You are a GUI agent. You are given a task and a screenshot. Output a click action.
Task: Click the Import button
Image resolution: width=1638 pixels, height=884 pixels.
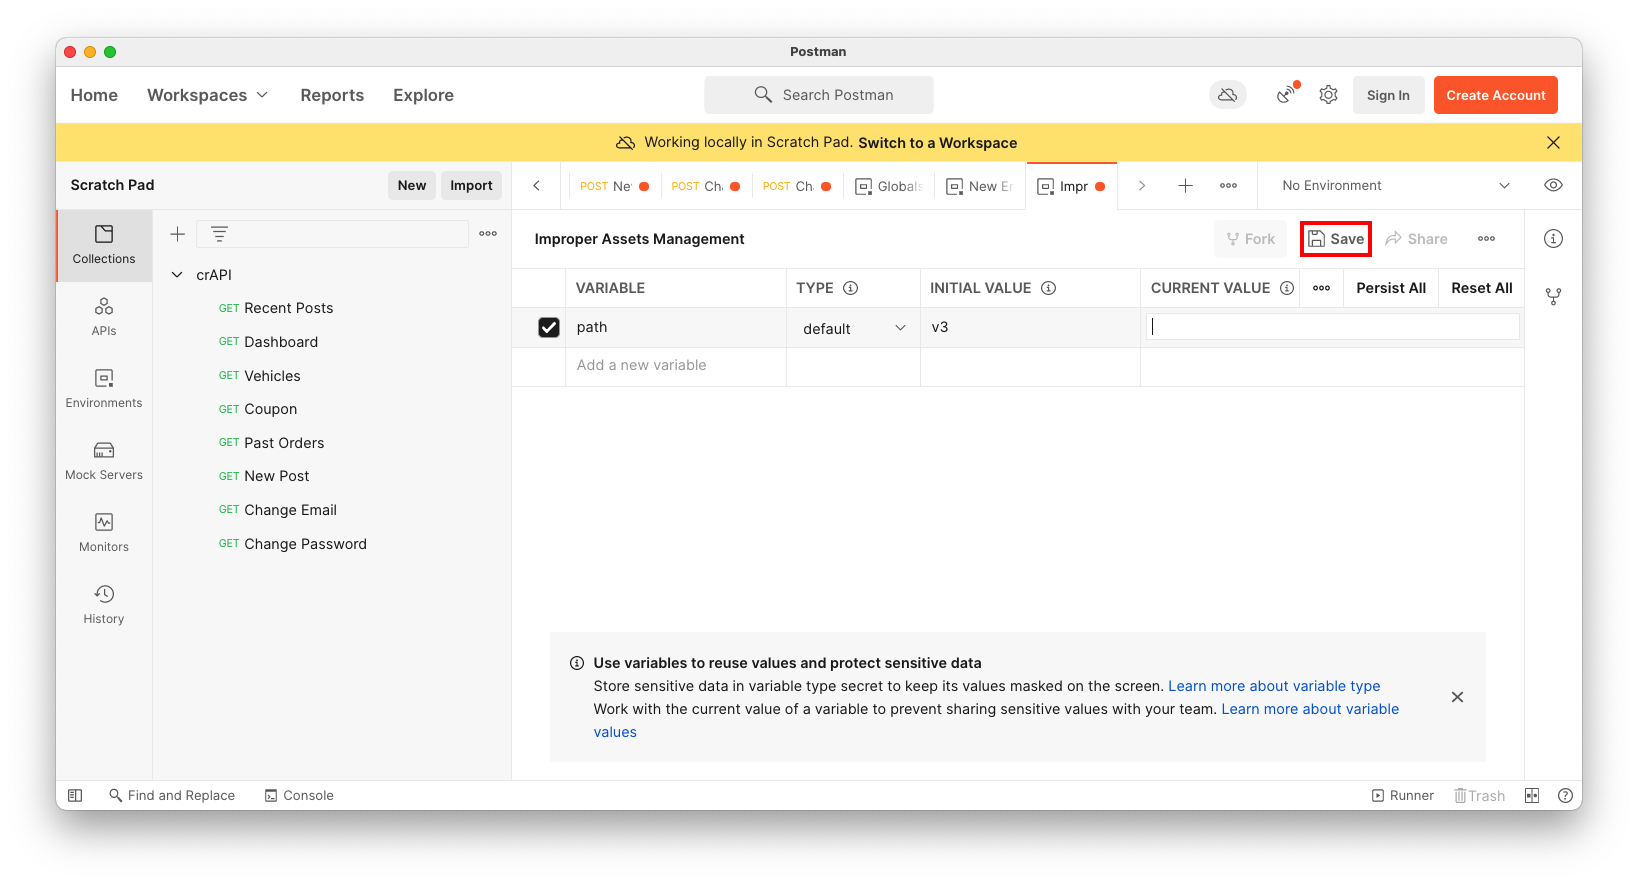click(x=471, y=185)
